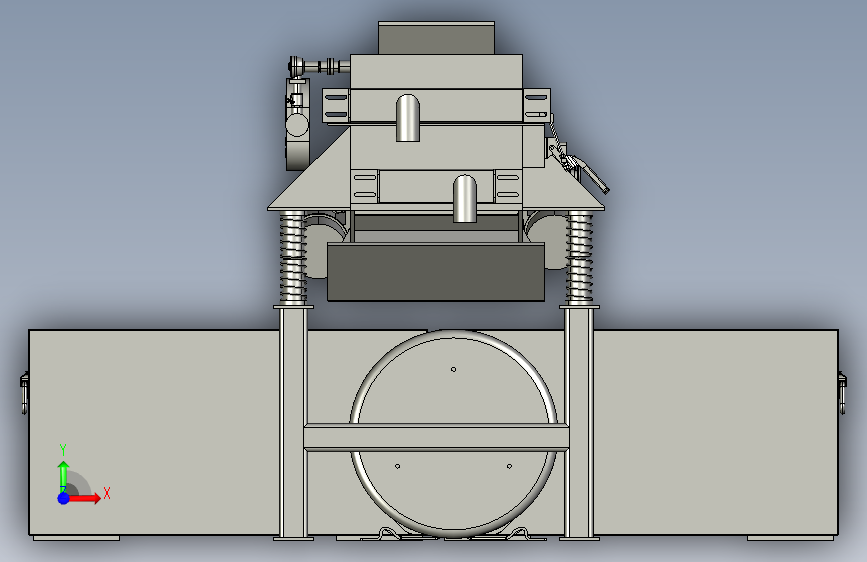Viewport: 867px width, 562px height.
Task: Select the right foot pad under base box
Action: 791,538
